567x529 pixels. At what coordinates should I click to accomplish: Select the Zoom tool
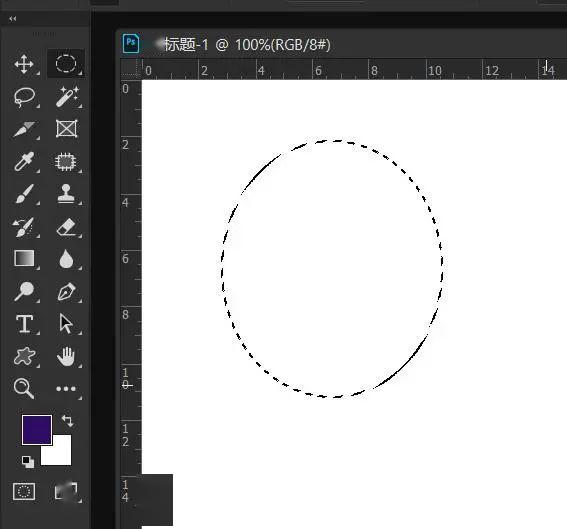(x=24, y=388)
